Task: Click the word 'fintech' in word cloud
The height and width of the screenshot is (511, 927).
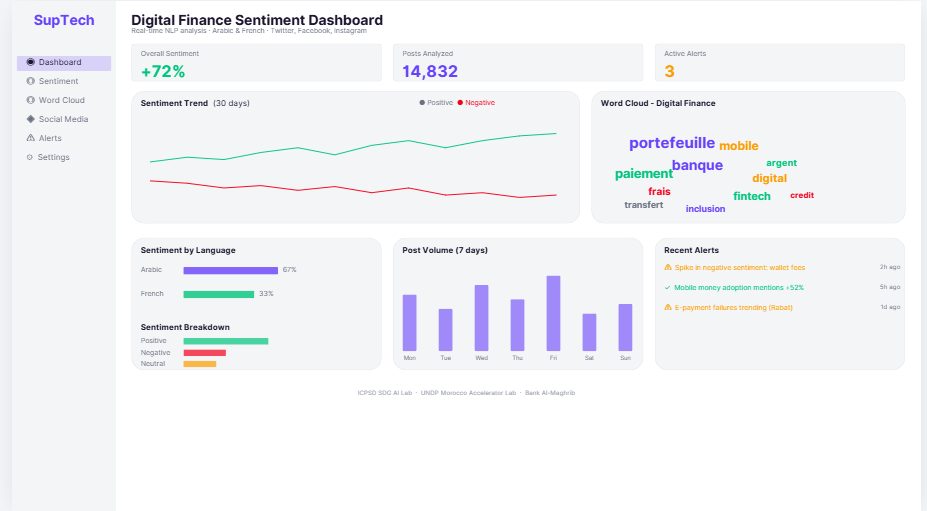Action: coord(752,196)
